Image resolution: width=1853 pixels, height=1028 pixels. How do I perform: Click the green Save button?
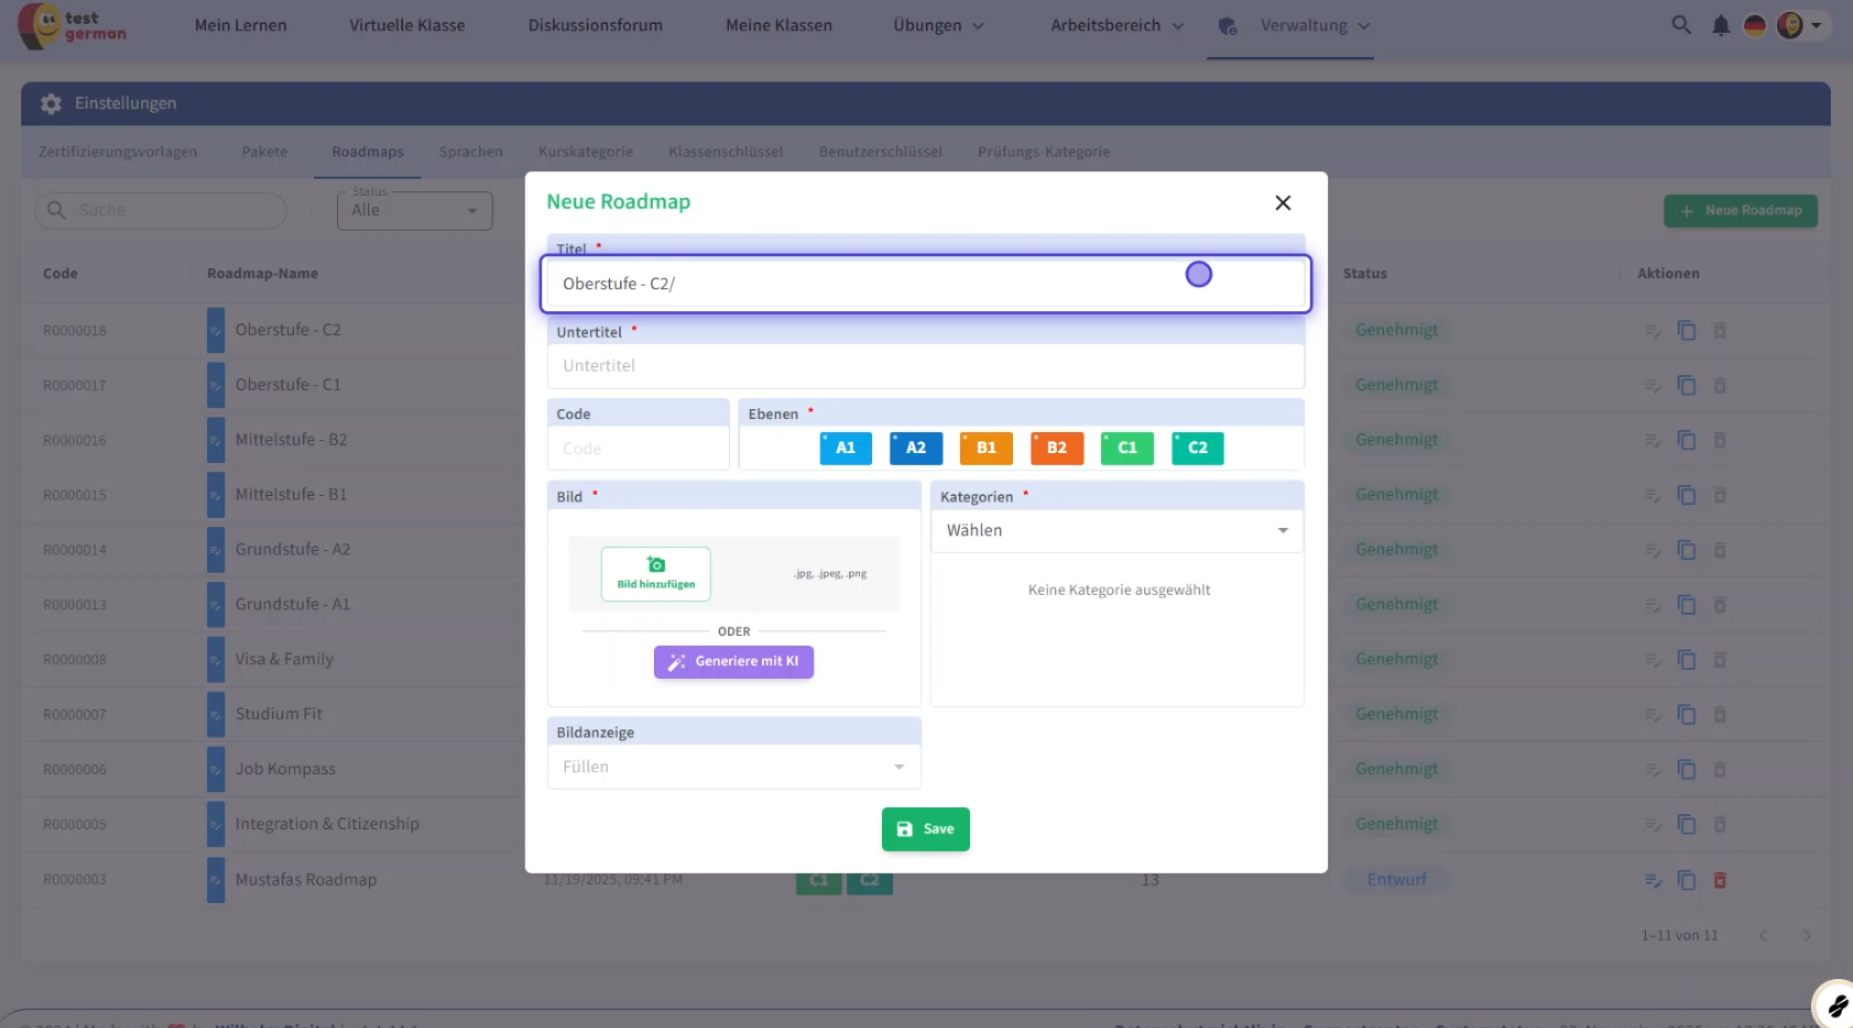point(925,829)
